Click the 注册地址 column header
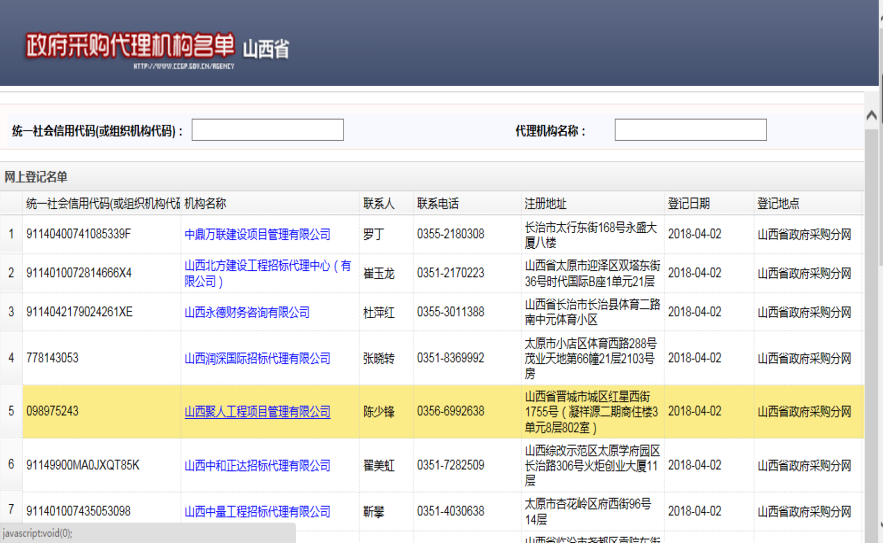This screenshot has width=883, height=543. [545, 203]
